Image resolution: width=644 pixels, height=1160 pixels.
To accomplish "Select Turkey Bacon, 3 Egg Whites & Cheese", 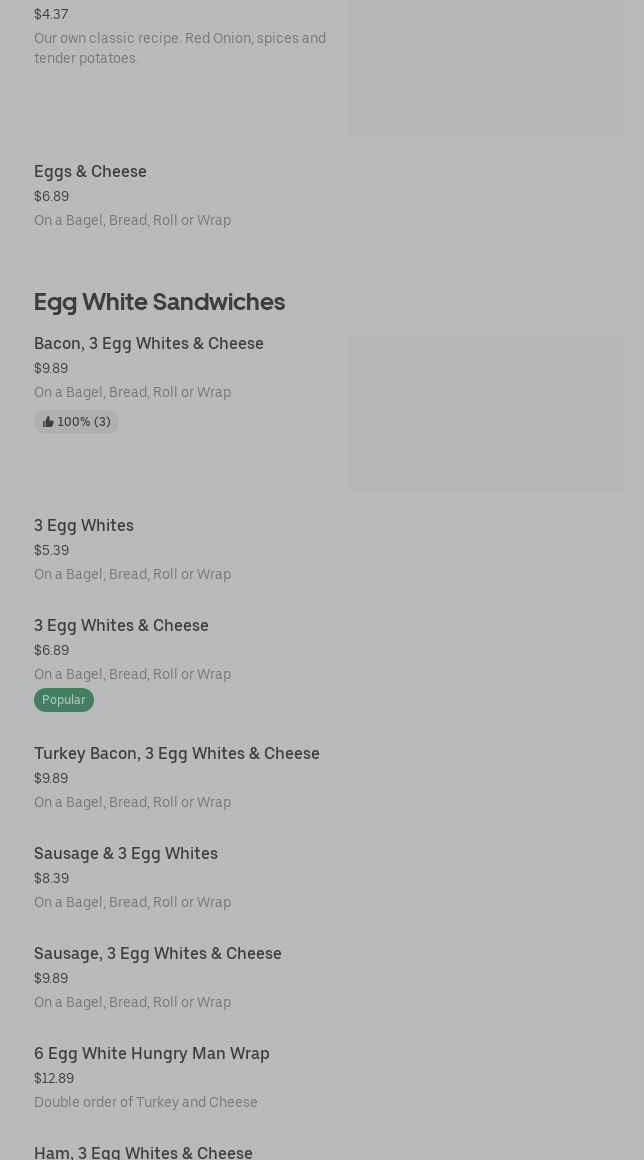I will pos(177,753).
